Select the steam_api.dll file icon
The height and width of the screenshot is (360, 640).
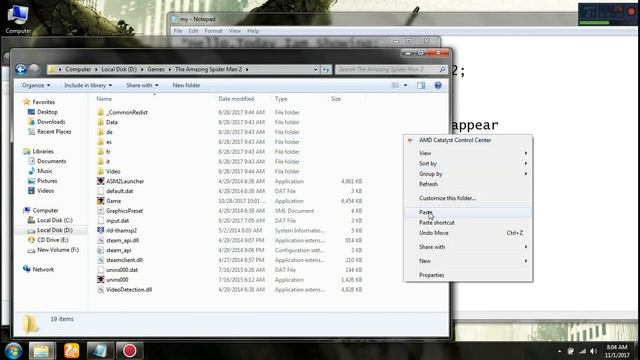(101, 240)
